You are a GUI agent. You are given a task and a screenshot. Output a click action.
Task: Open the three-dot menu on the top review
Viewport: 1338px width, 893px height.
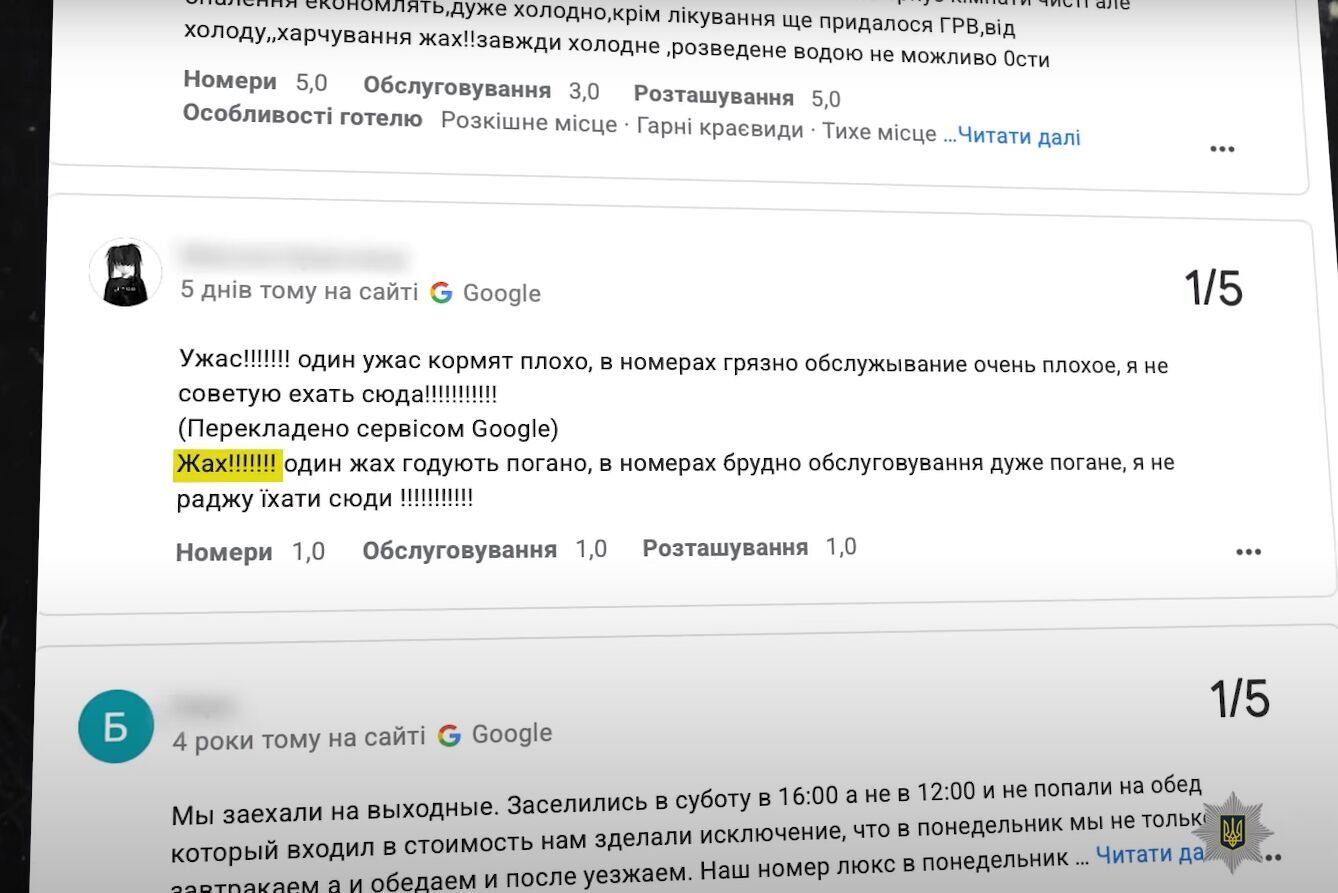(x=1222, y=147)
